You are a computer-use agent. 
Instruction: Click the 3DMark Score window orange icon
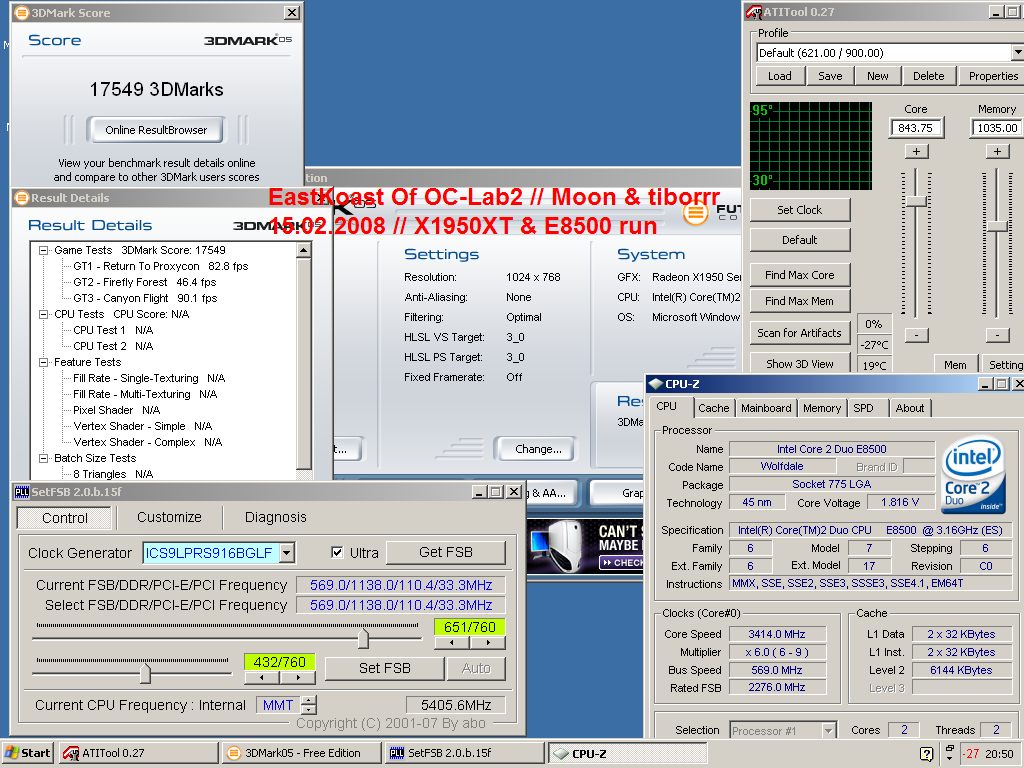[22, 12]
